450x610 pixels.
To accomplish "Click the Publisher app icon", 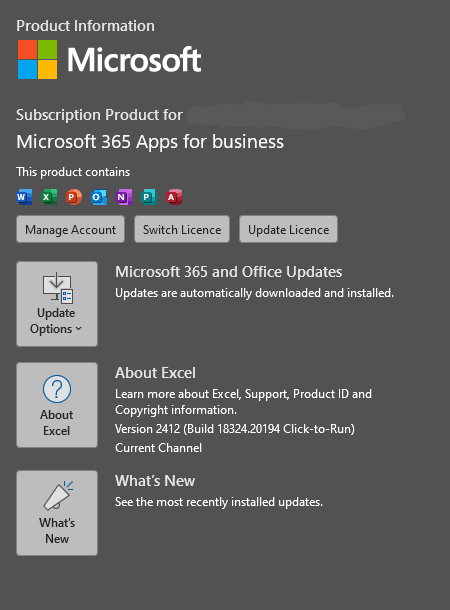I will 149,197.
